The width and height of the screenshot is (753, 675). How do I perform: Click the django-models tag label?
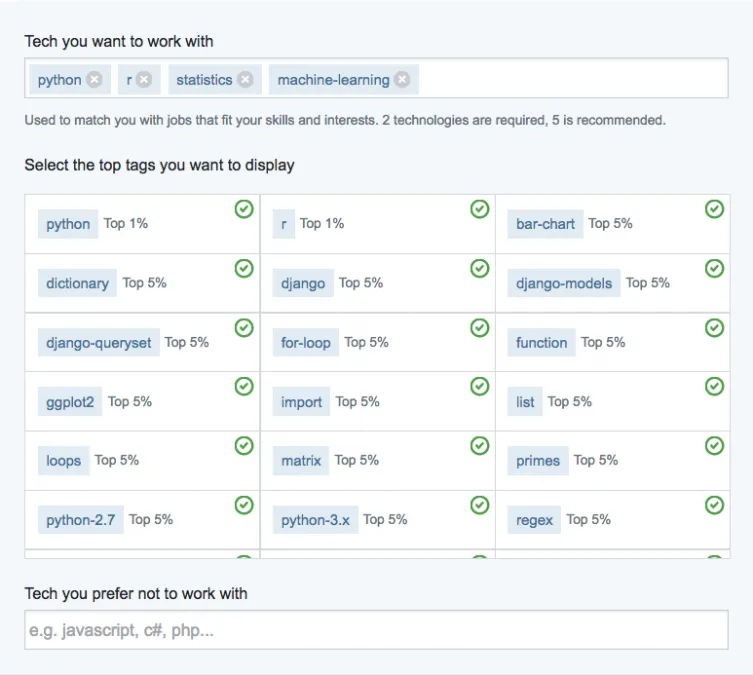tap(564, 283)
